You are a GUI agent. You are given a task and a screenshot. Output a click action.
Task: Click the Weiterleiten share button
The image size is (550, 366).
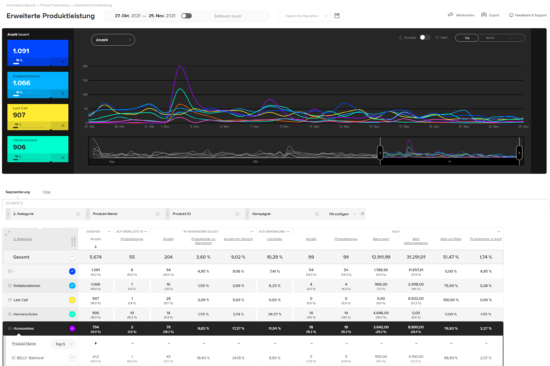pos(461,15)
